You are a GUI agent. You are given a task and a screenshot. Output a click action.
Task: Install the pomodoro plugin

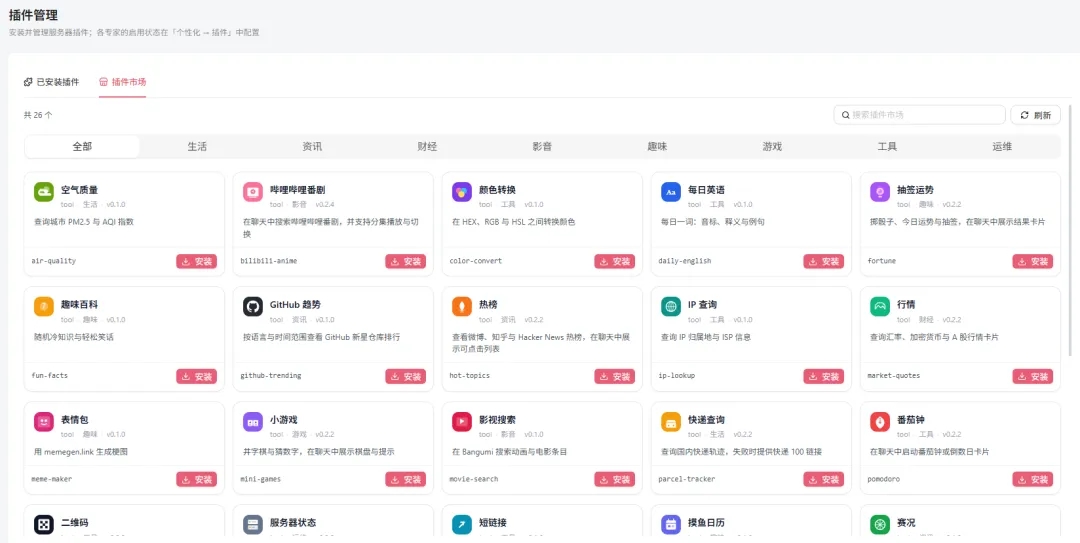[1032, 479]
